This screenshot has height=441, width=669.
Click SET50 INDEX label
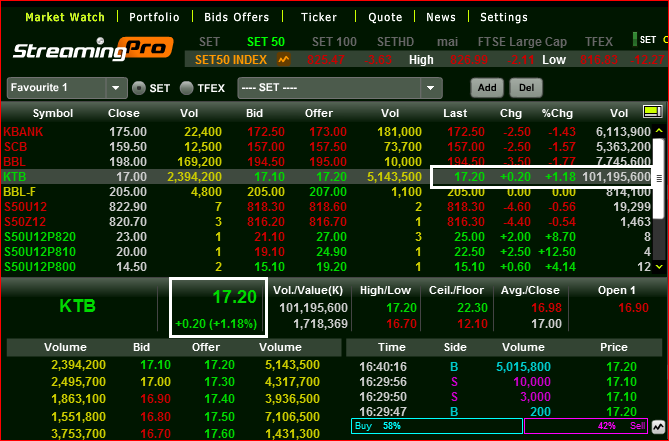pos(231,60)
